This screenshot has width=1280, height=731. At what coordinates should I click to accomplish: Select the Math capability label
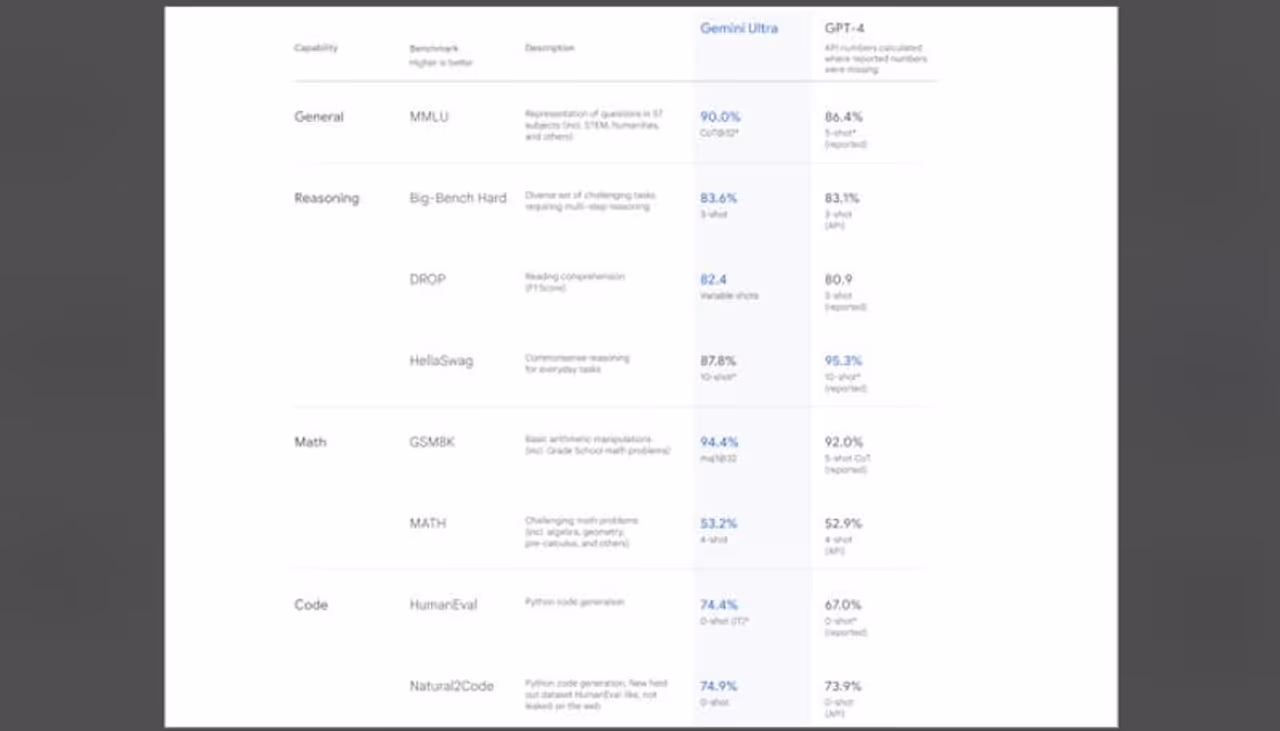pos(310,442)
